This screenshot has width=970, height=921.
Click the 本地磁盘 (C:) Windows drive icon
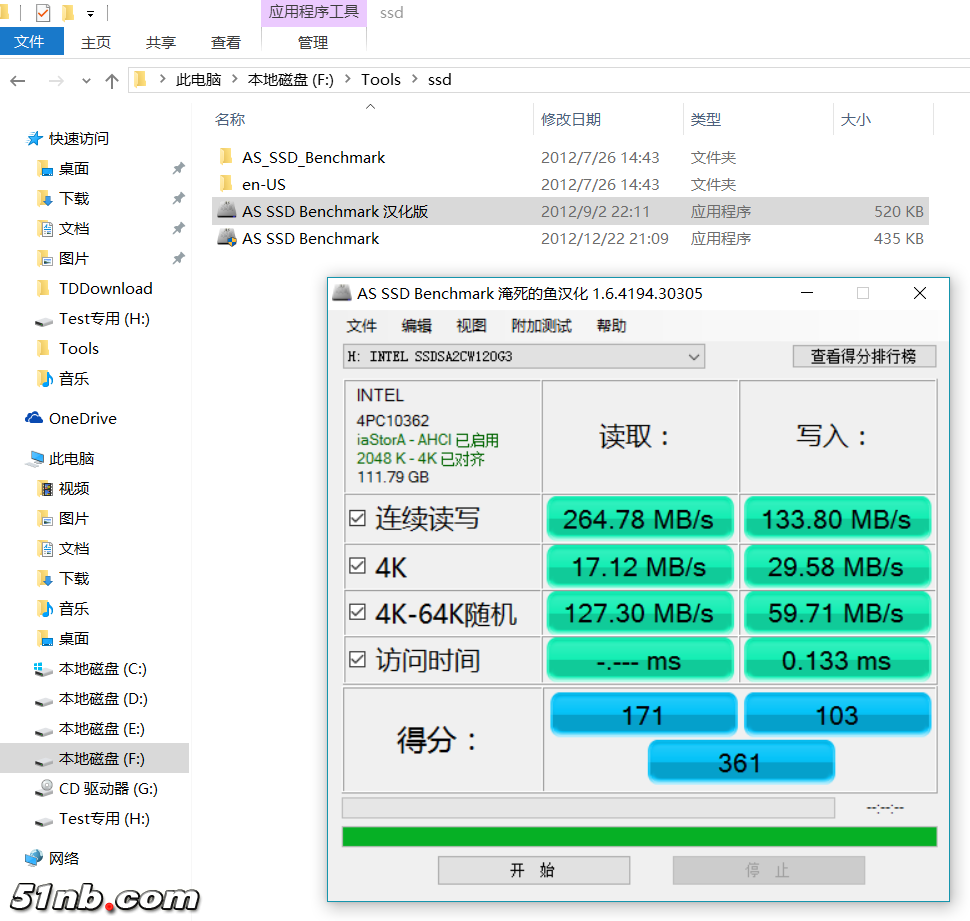click(x=44, y=668)
